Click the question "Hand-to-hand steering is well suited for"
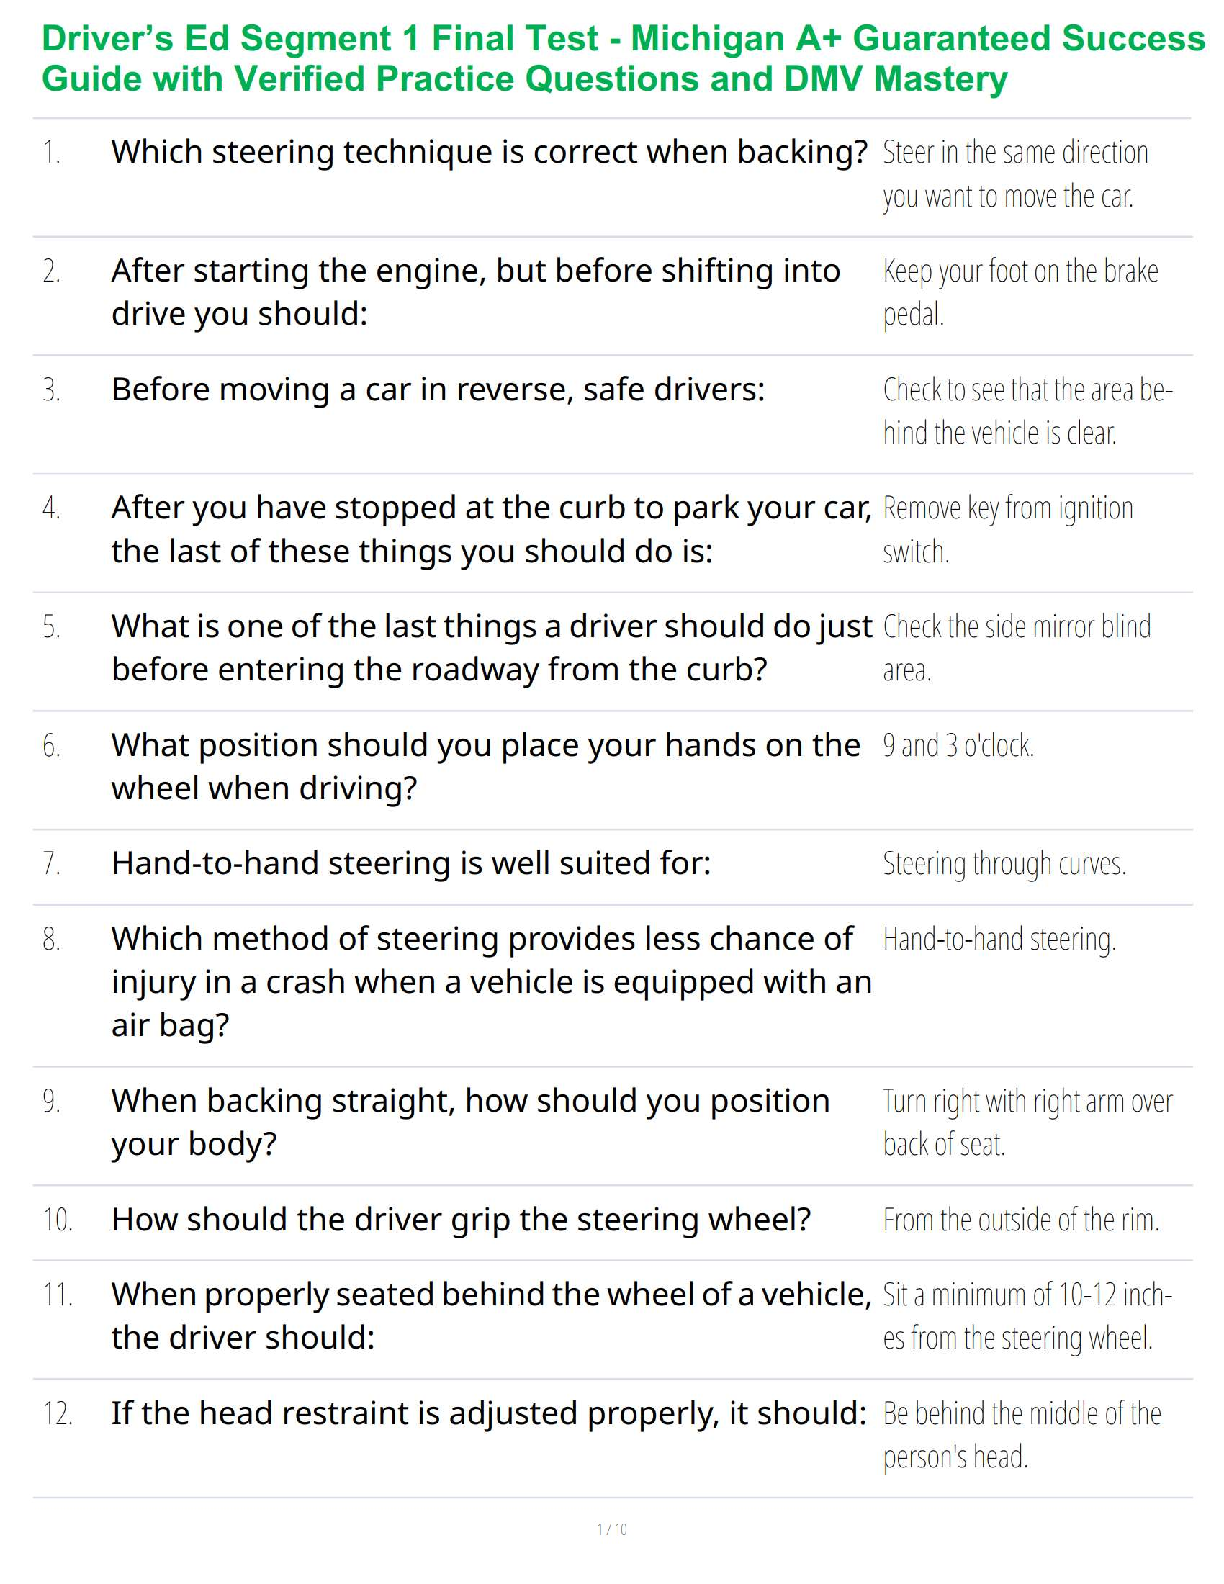1224x1584 pixels. (411, 863)
